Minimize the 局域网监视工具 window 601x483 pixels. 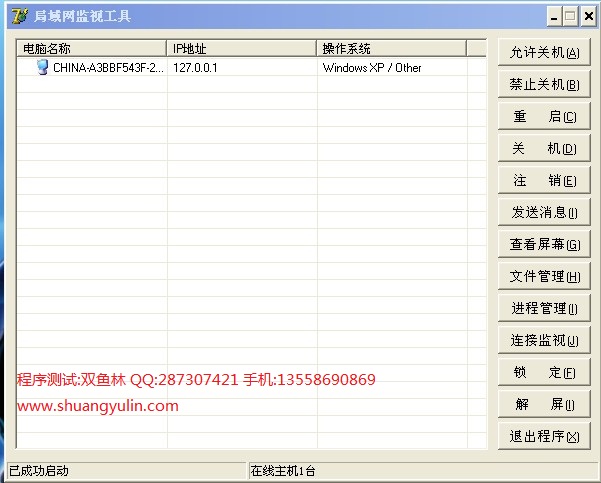click(554, 16)
